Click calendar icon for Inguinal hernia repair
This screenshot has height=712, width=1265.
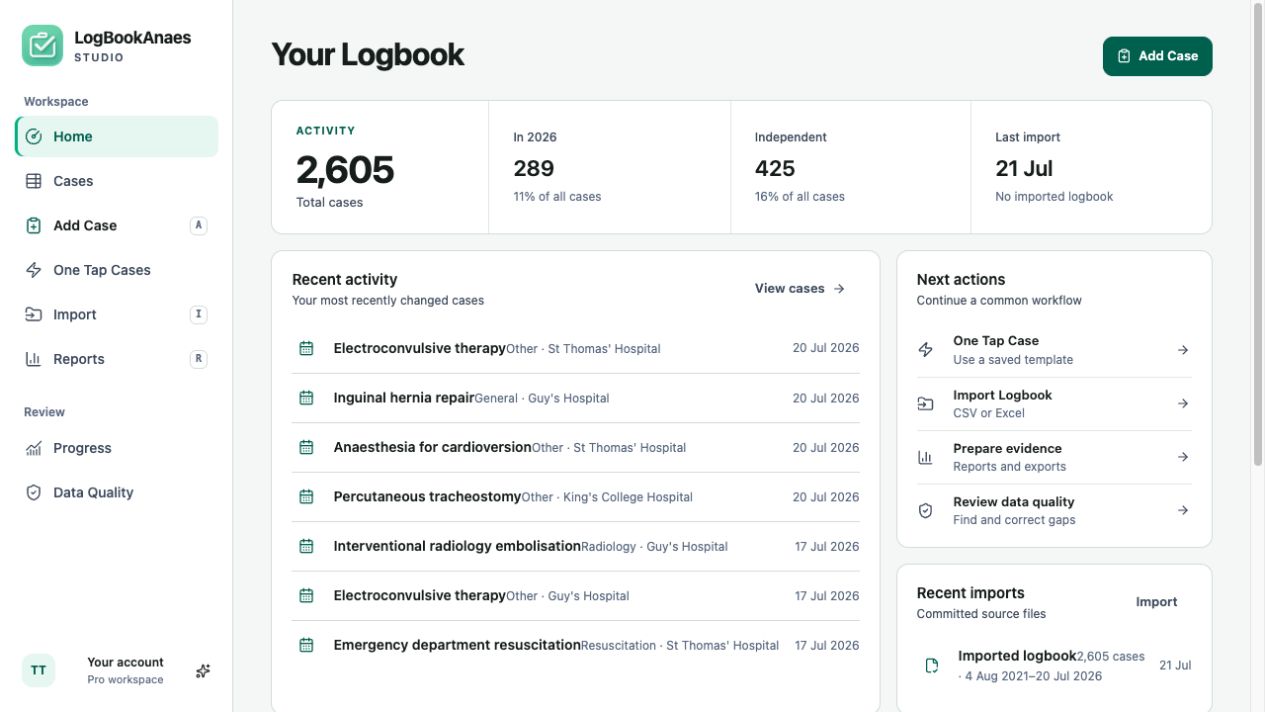(306, 398)
